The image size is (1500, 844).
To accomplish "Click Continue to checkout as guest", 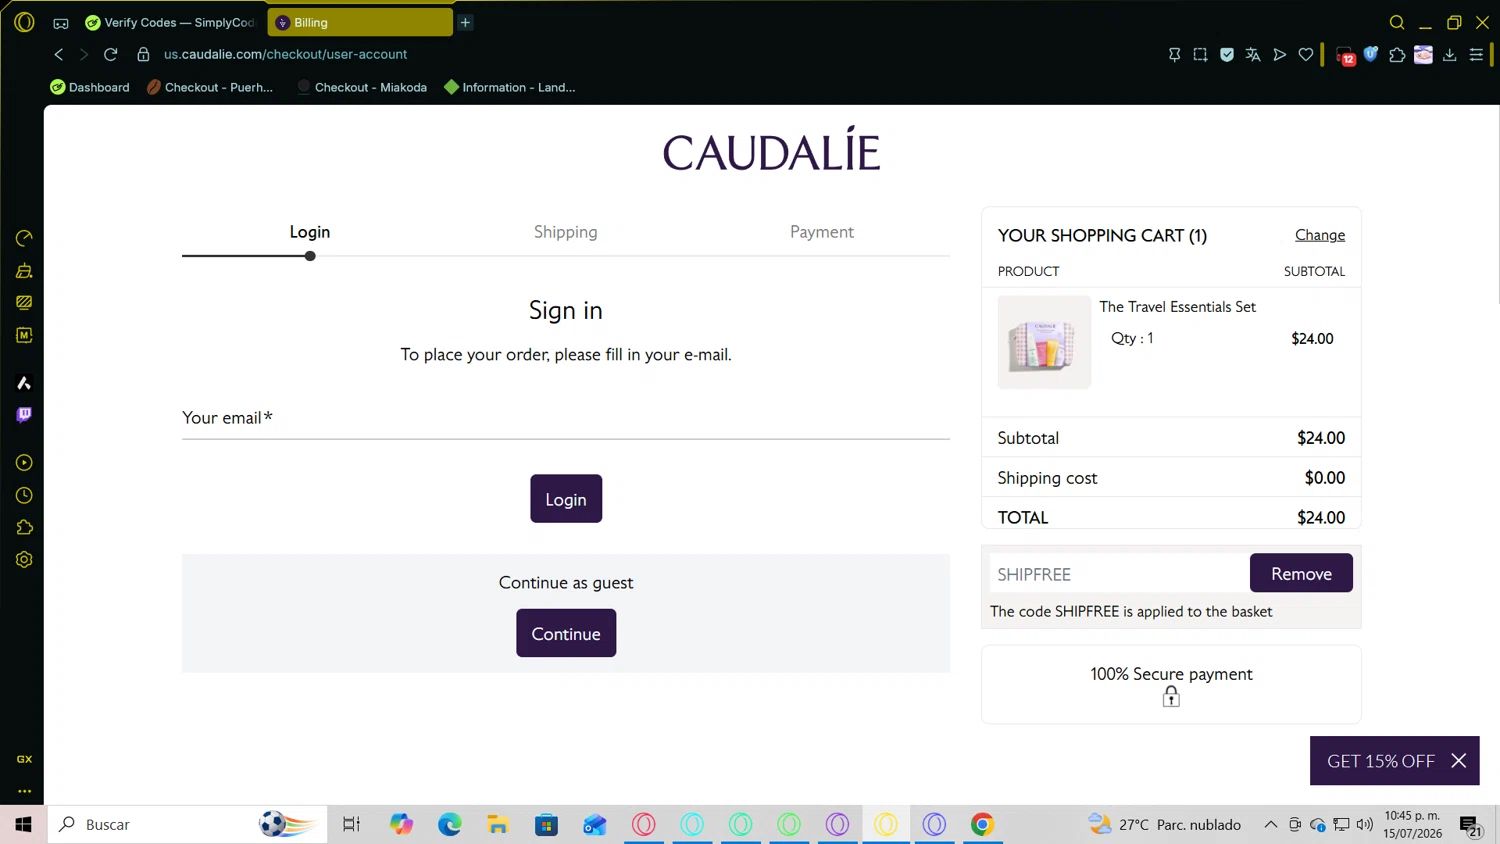I will pos(566,634).
